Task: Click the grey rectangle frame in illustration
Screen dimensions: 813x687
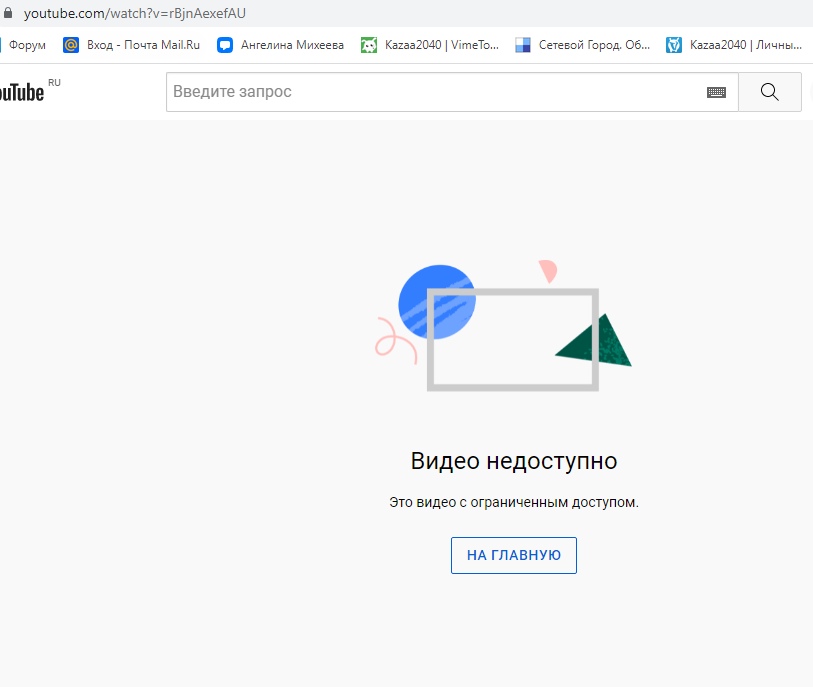Action: coord(513,384)
